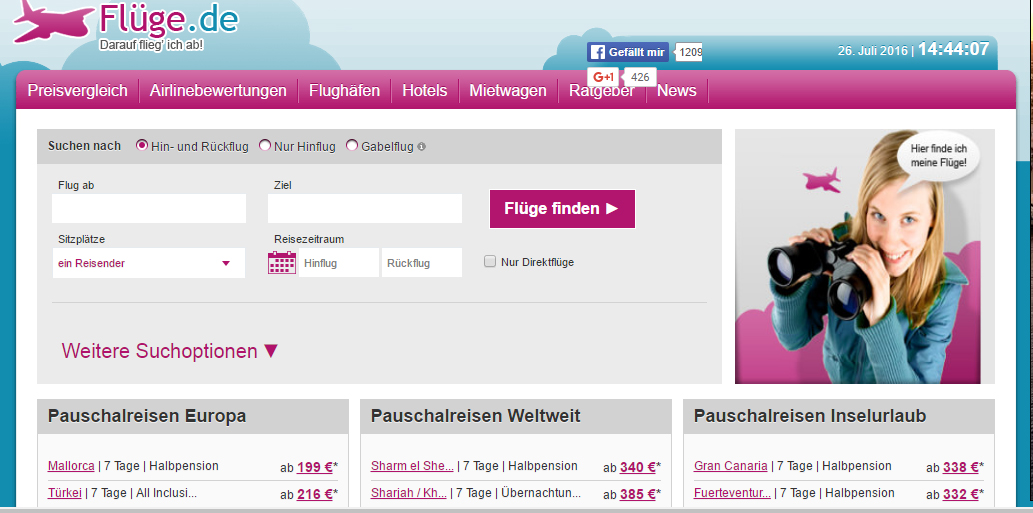This screenshot has height=513, width=1033.
Task: Open Preisvergleich in the navigation bar
Action: pos(78,90)
